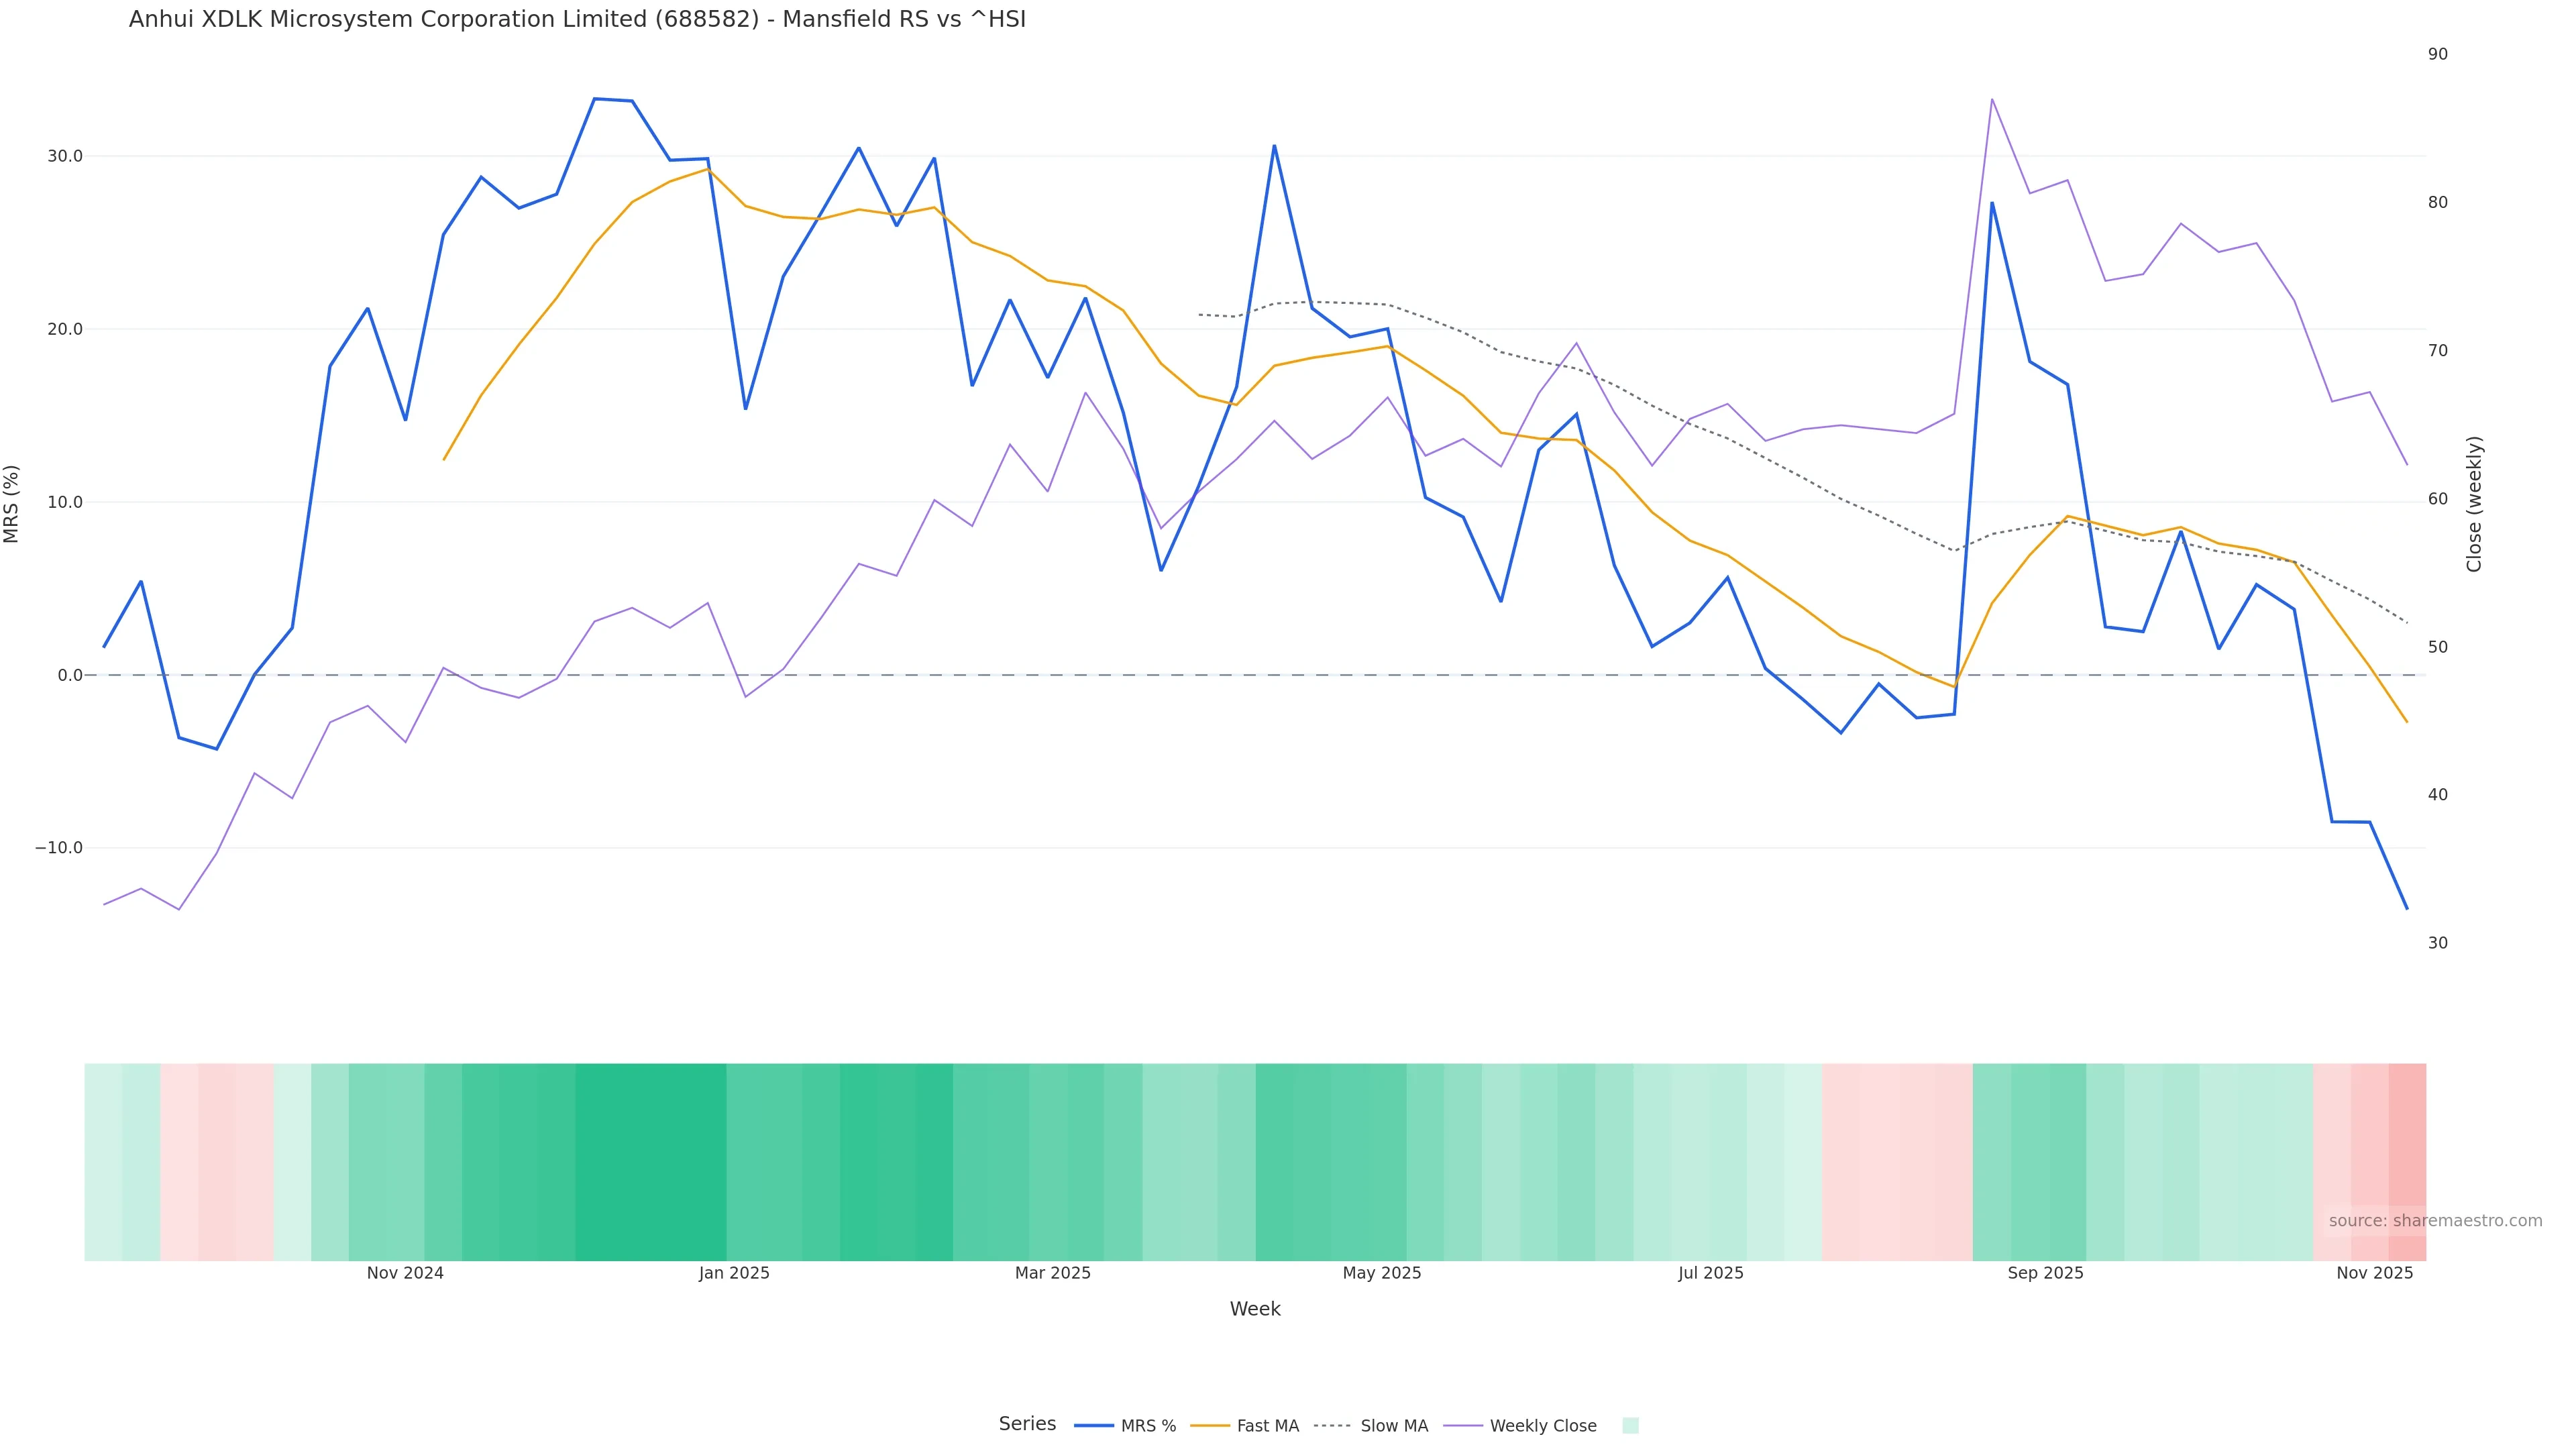The height and width of the screenshot is (1449, 2576).
Task: Click the purple Weekly Close legend line marker
Action: (x=1463, y=1426)
